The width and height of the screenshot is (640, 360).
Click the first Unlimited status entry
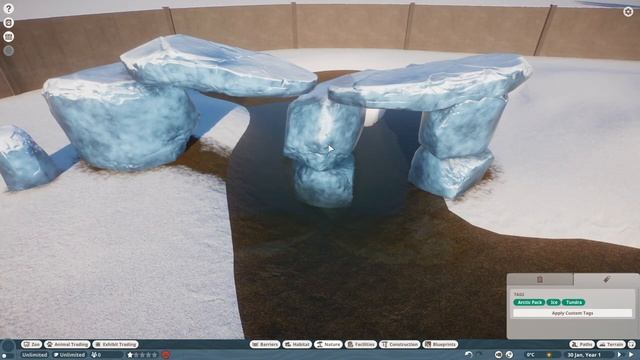(x=34, y=355)
